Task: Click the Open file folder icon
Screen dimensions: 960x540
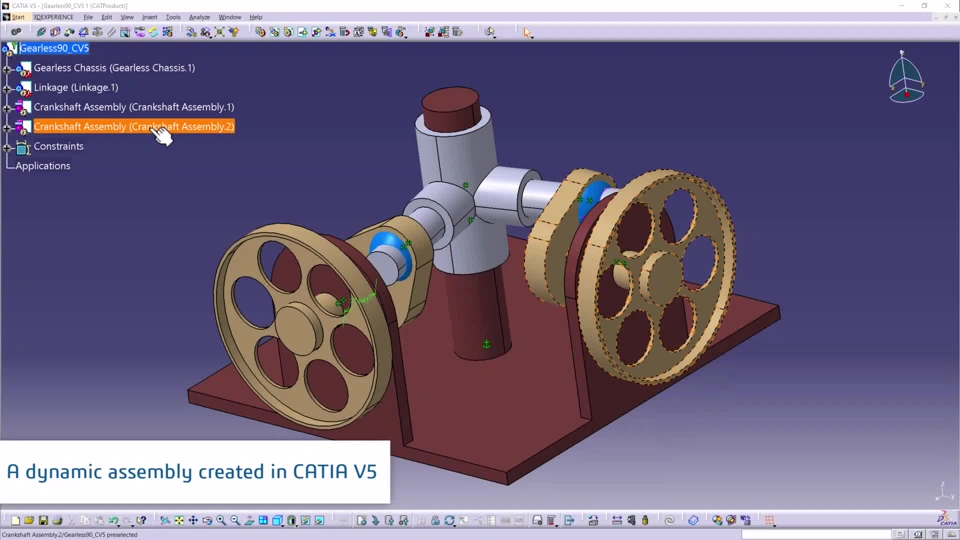Action: click(x=29, y=520)
